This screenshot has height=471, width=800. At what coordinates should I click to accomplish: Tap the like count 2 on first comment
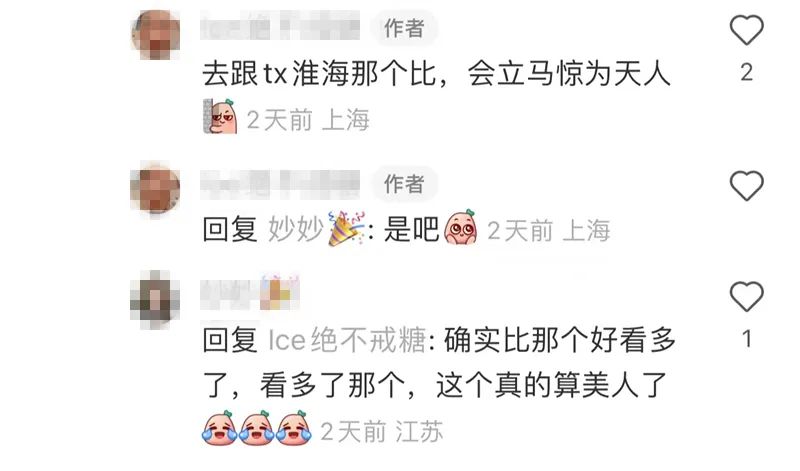(746, 72)
